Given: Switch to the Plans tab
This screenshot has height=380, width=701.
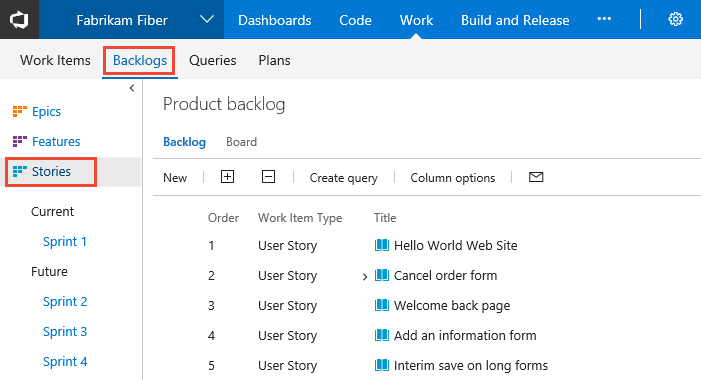Looking at the screenshot, I should 274,60.
